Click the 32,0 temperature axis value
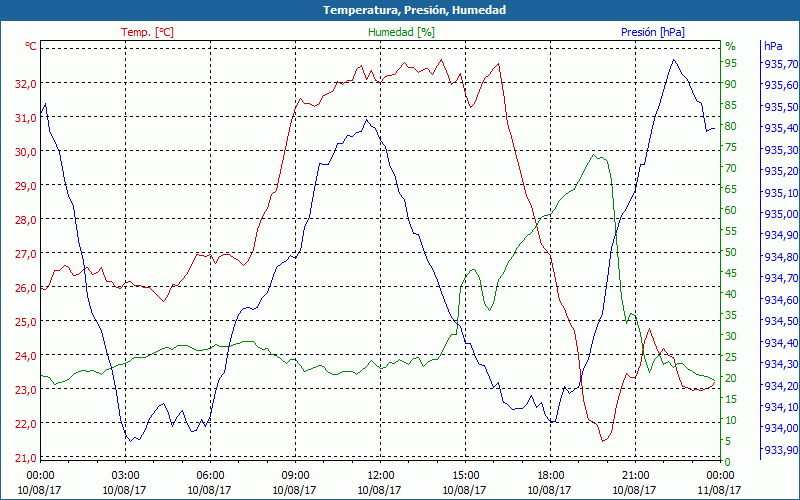This screenshot has width=800, height=500. point(26,84)
